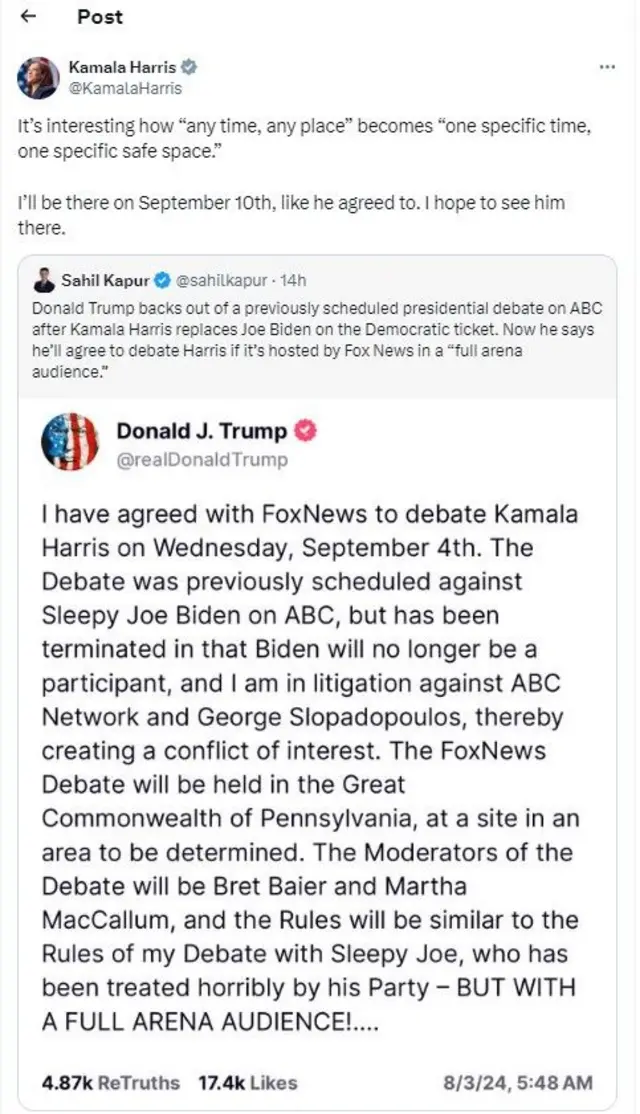Click the back arrow icon
Image resolution: width=640 pixels, height=1114 pixels.
coord(29,17)
